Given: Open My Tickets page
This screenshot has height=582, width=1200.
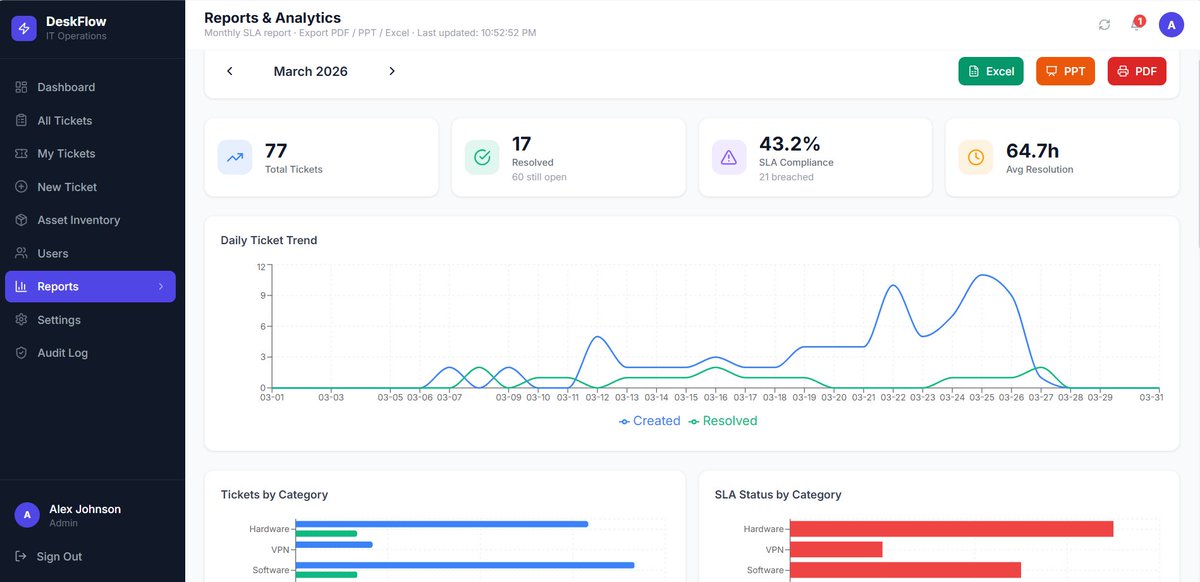Looking at the screenshot, I should click(90, 153).
